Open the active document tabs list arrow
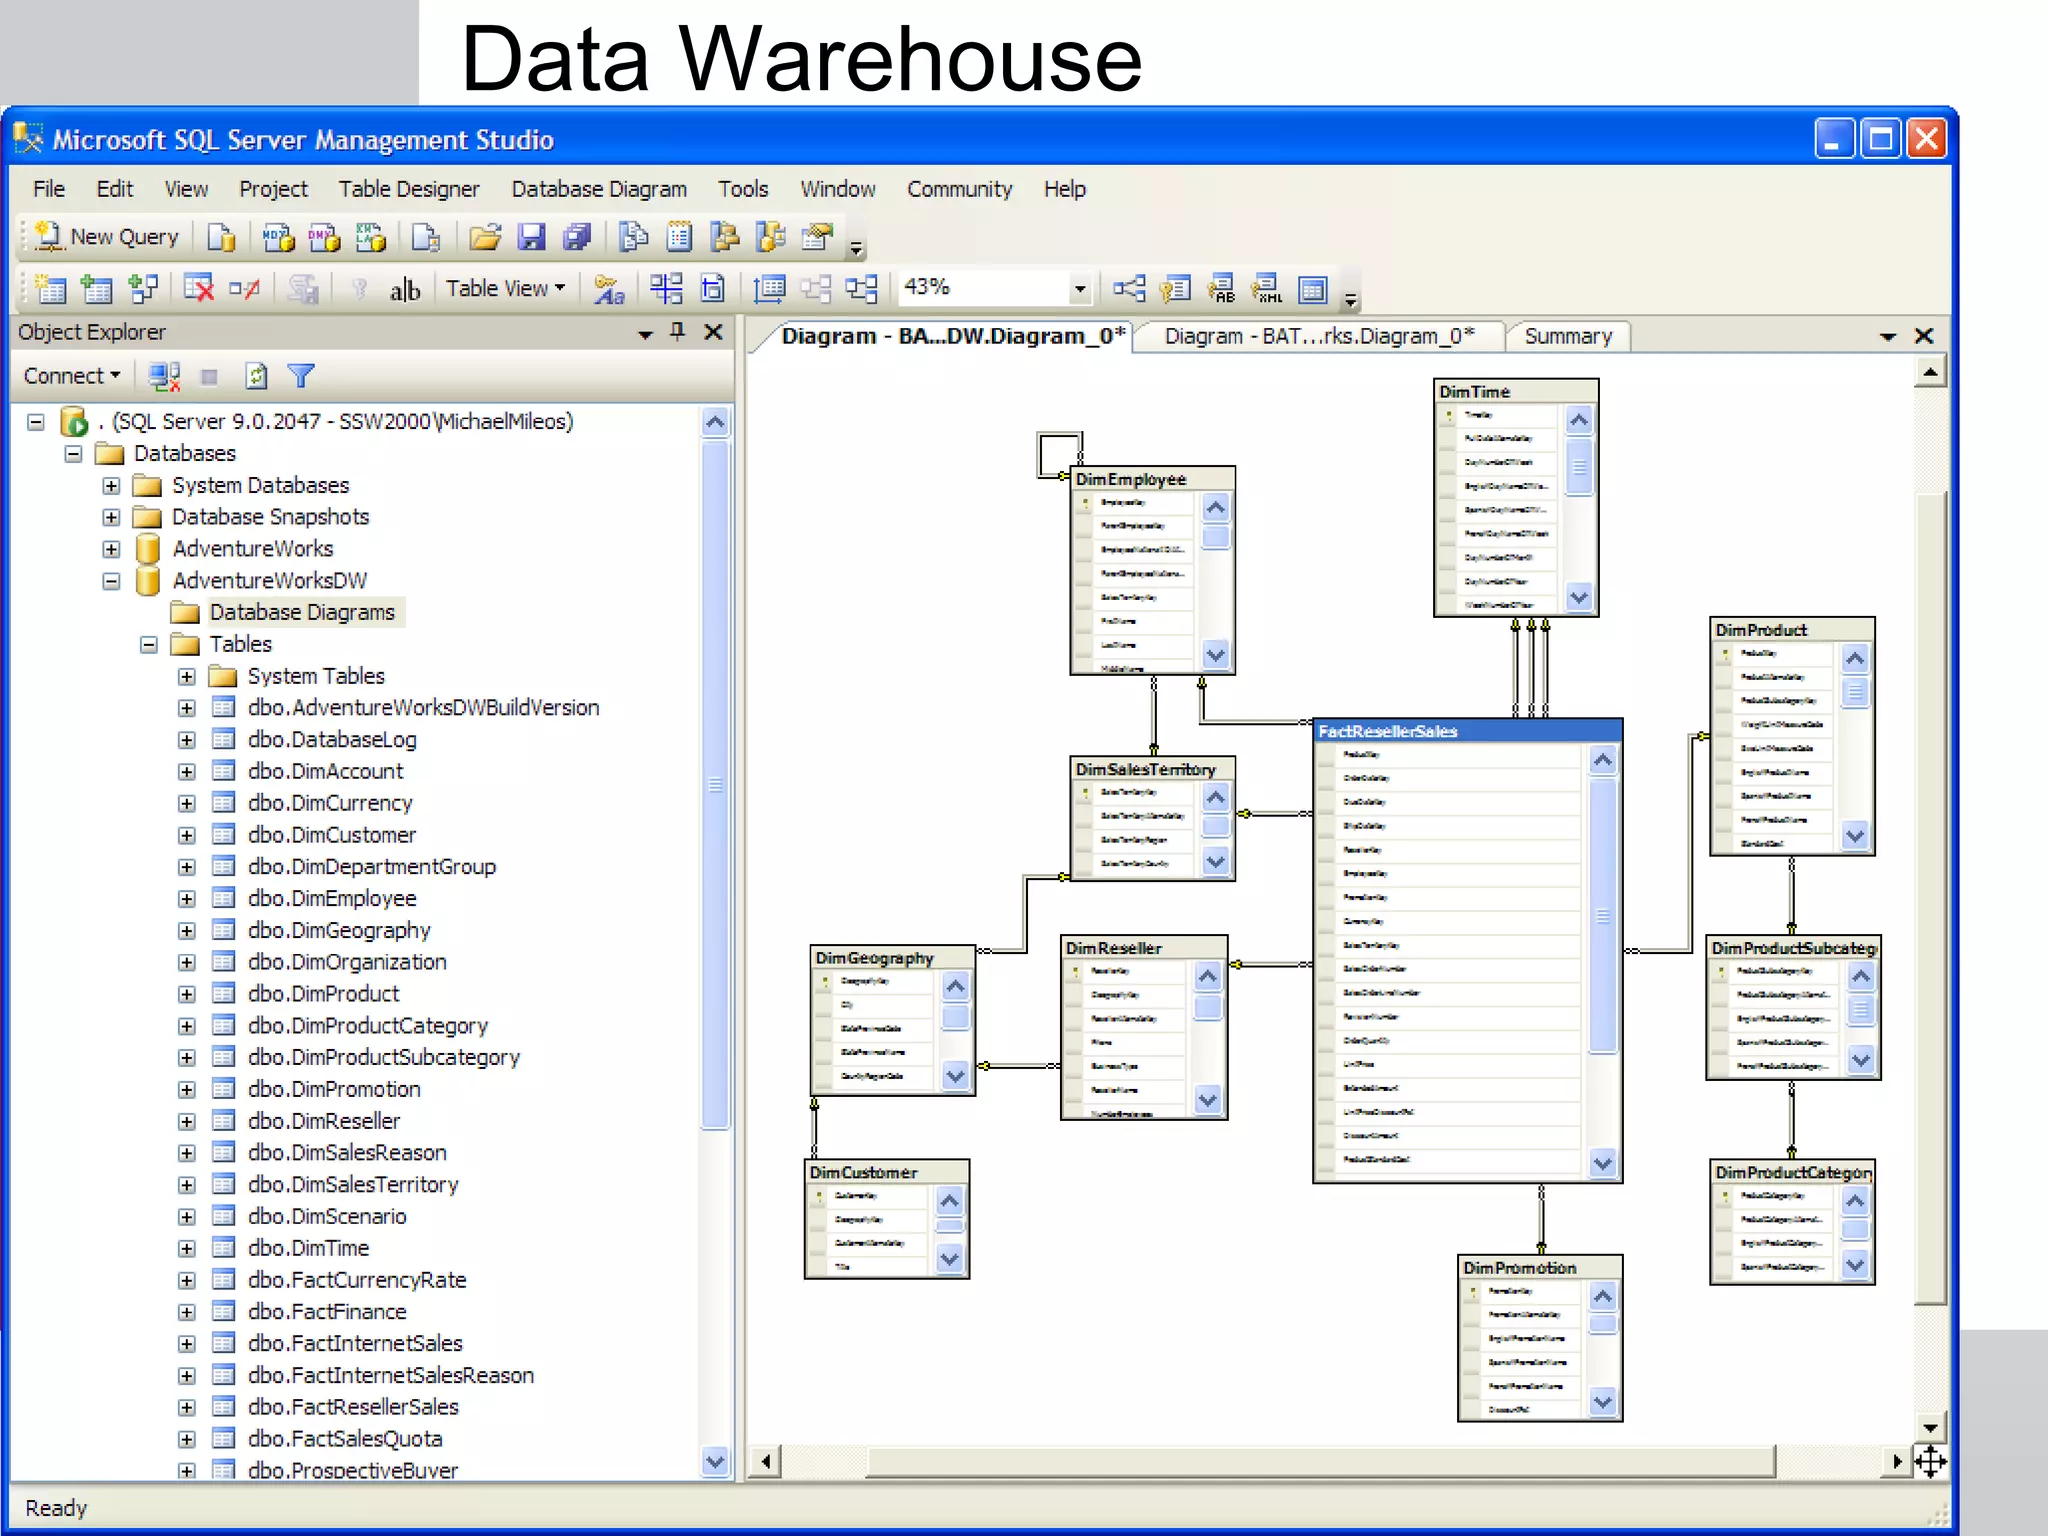The height and width of the screenshot is (1536, 2048). point(1888,337)
